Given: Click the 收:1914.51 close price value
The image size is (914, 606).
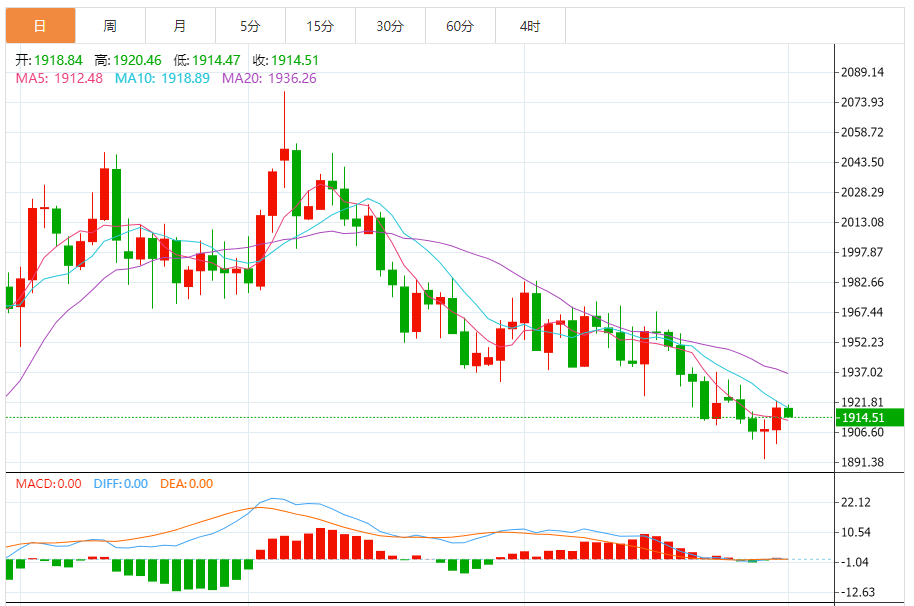Looking at the screenshot, I should tap(285, 60).
